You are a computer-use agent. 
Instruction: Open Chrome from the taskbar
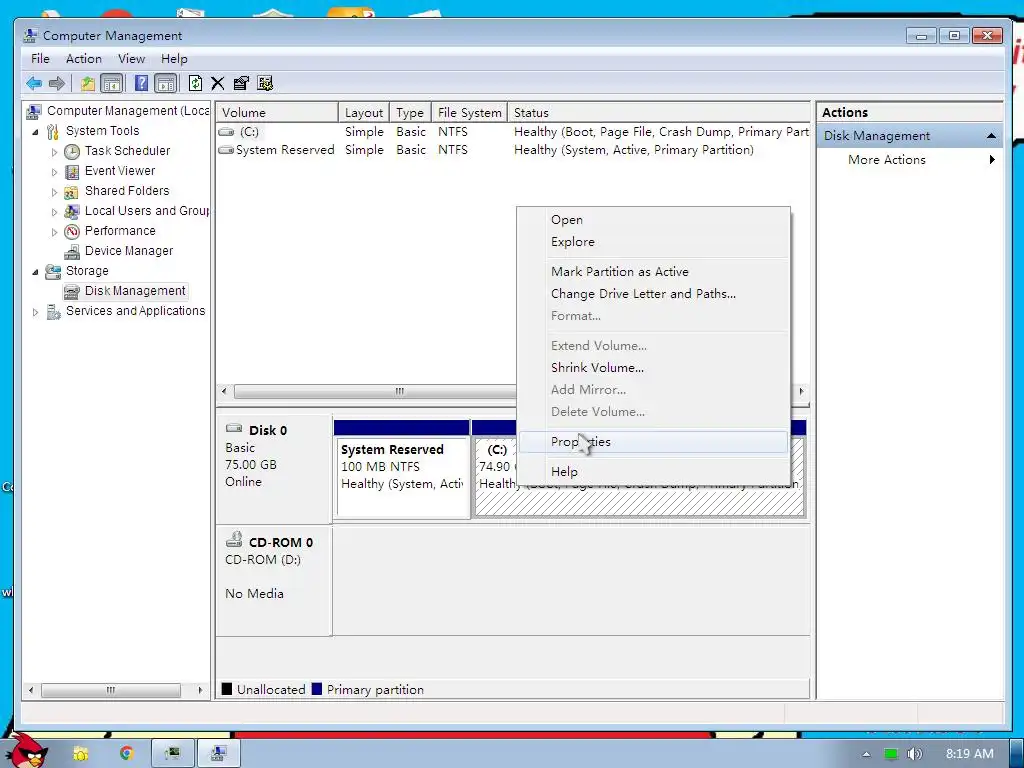tap(126, 753)
